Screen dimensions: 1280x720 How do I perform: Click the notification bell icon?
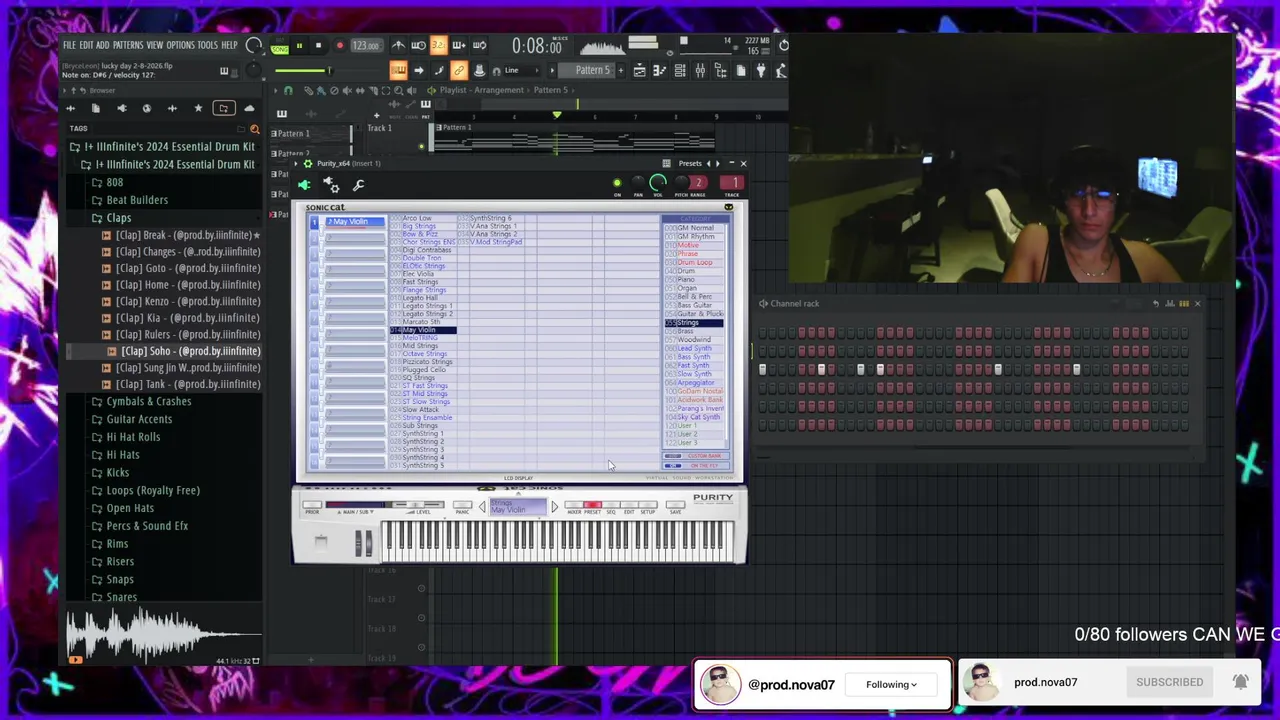(x=1240, y=682)
